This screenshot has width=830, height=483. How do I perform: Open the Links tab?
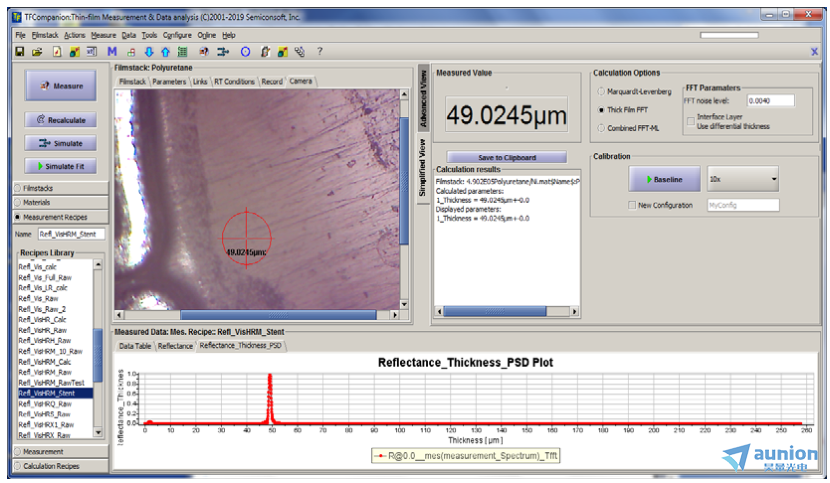200,82
